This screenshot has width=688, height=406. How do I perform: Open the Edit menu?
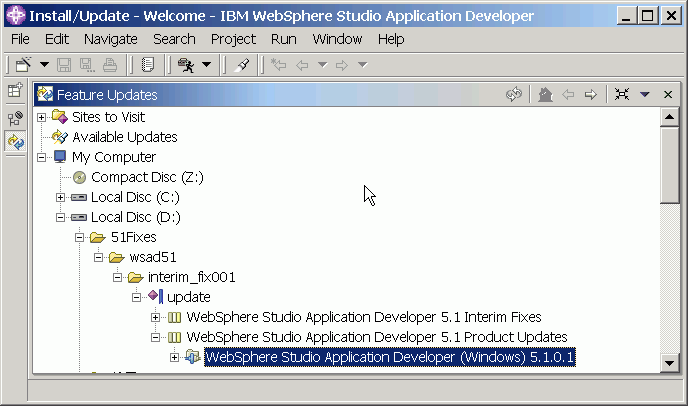[57, 39]
